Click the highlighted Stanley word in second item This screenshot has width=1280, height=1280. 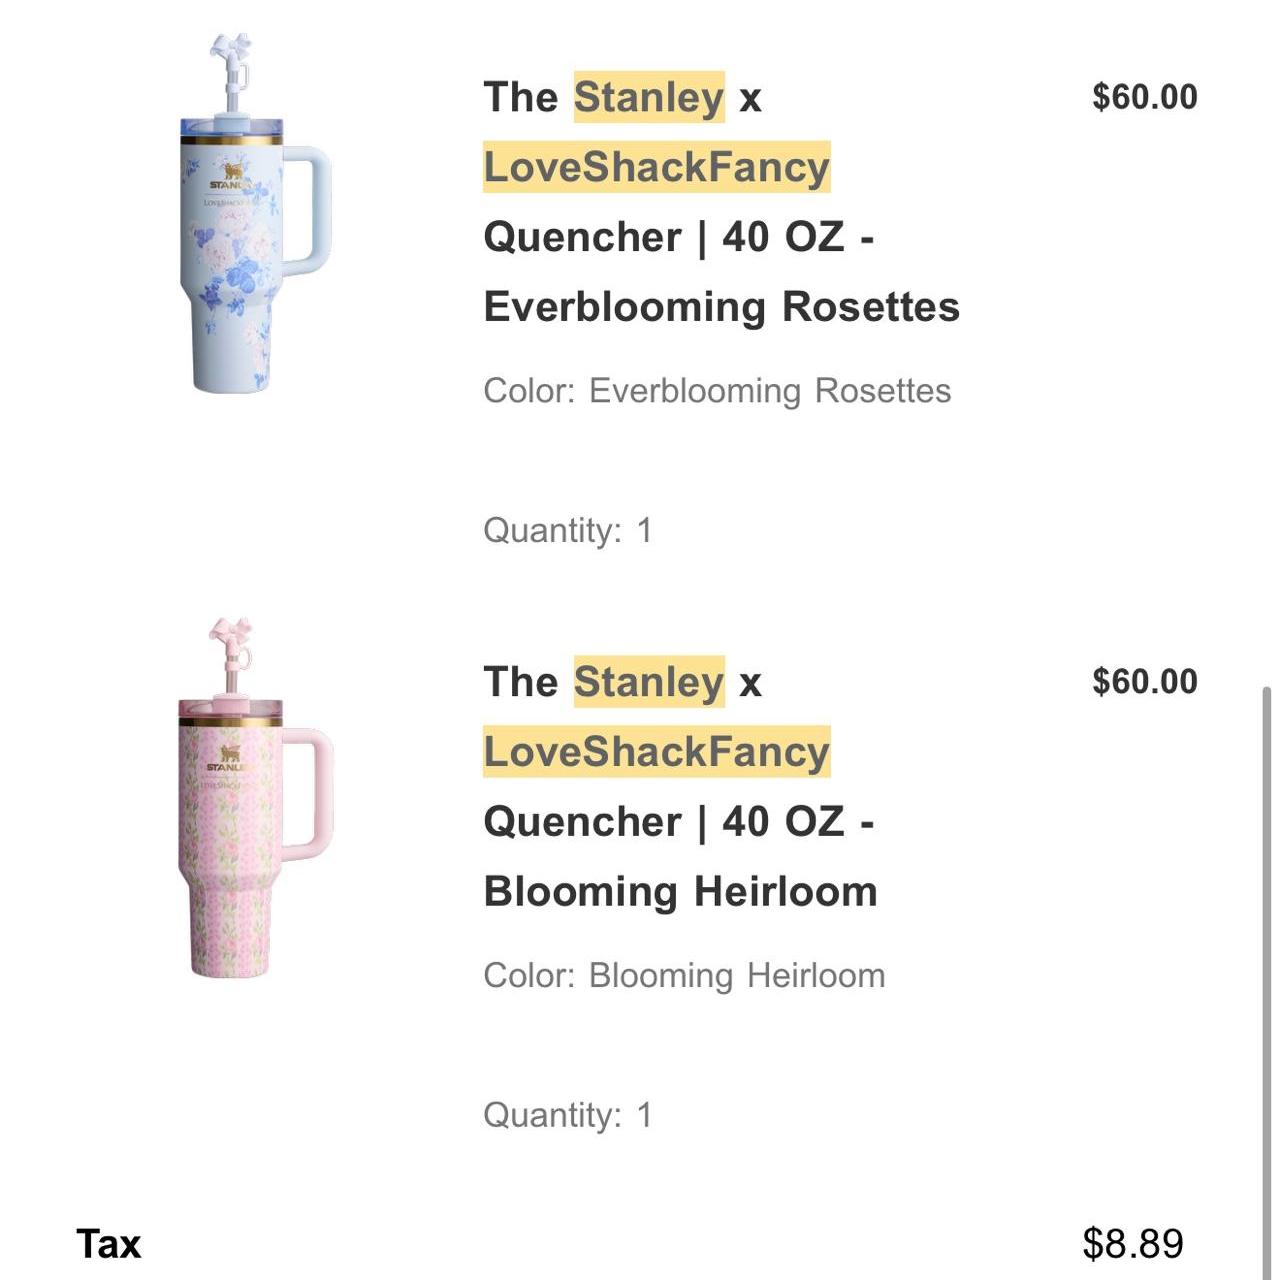[x=649, y=682]
